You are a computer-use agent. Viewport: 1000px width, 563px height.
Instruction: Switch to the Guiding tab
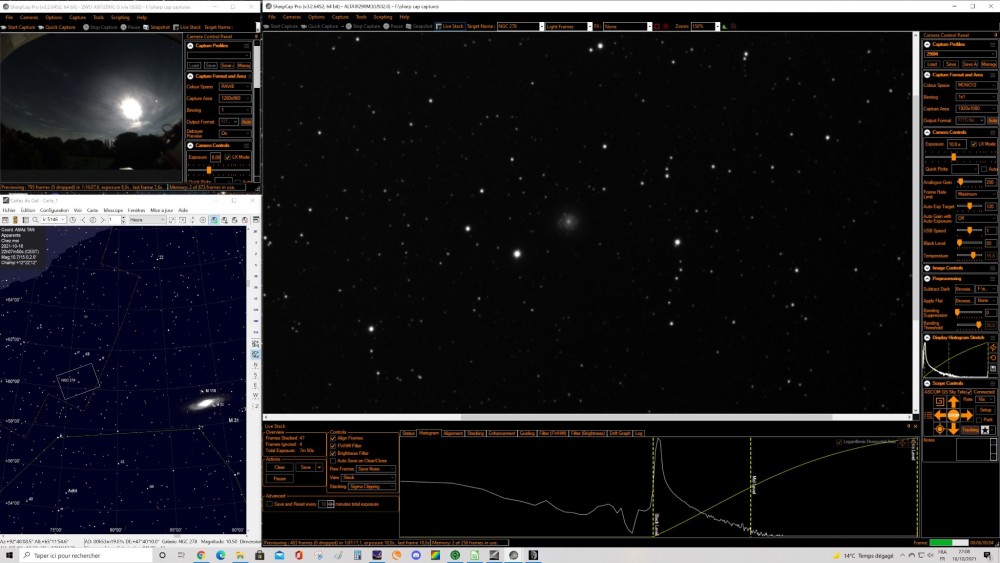click(527, 433)
